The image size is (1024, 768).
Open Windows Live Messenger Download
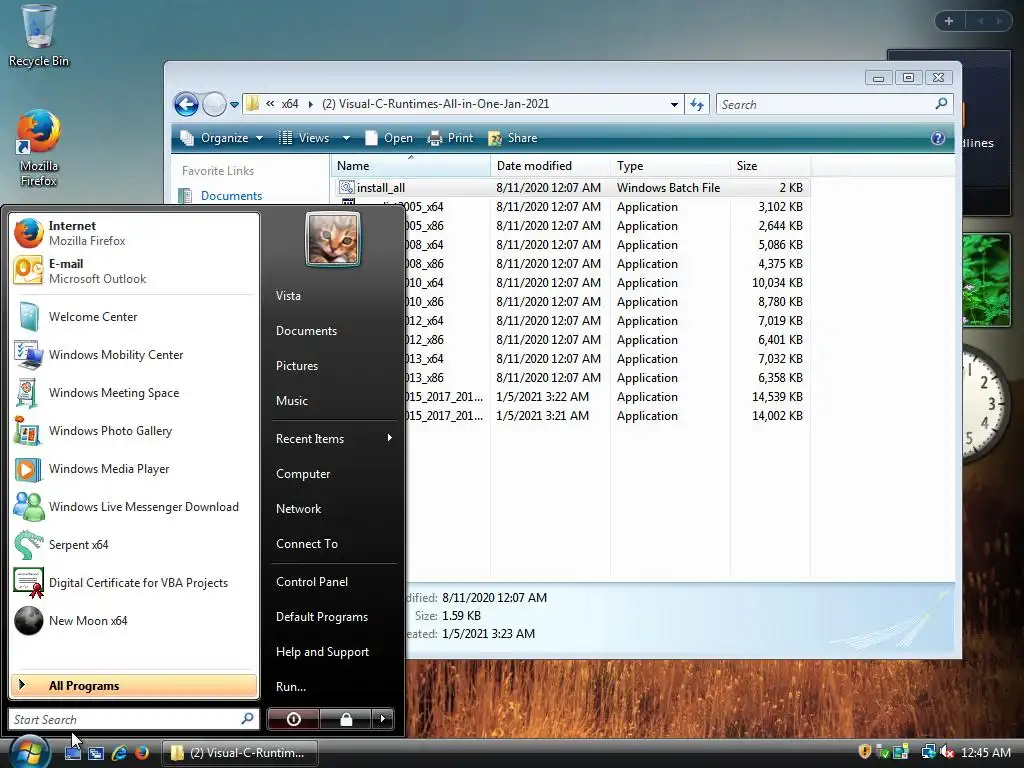[x=135, y=507]
